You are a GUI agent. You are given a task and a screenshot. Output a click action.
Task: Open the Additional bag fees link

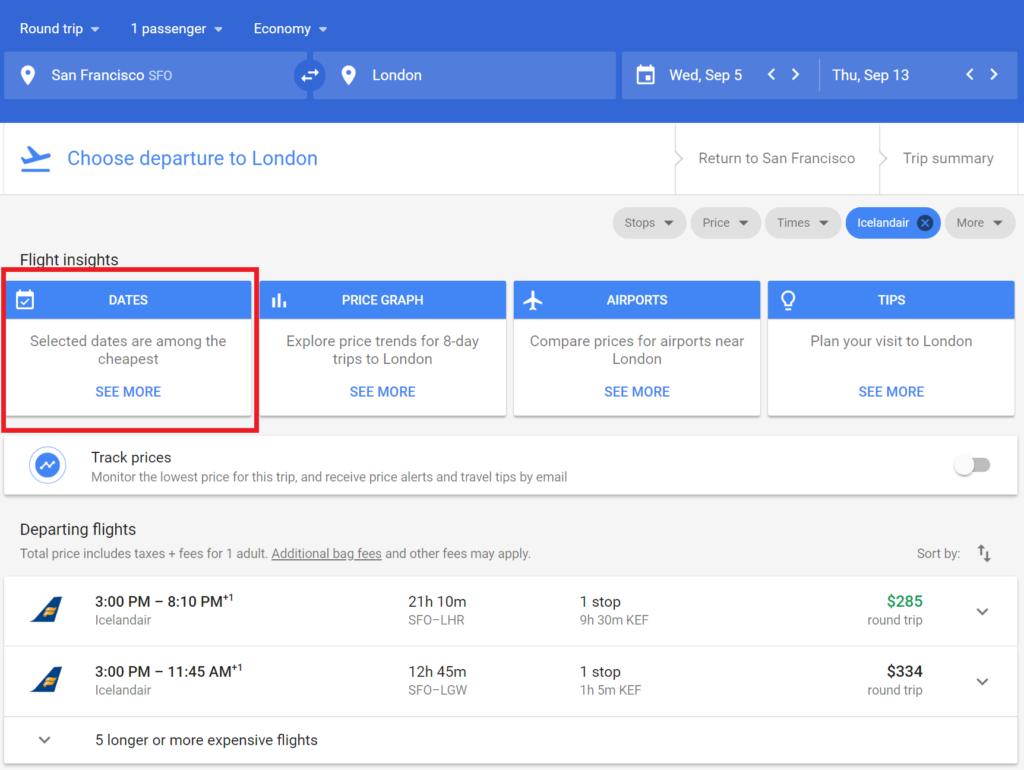coord(326,553)
